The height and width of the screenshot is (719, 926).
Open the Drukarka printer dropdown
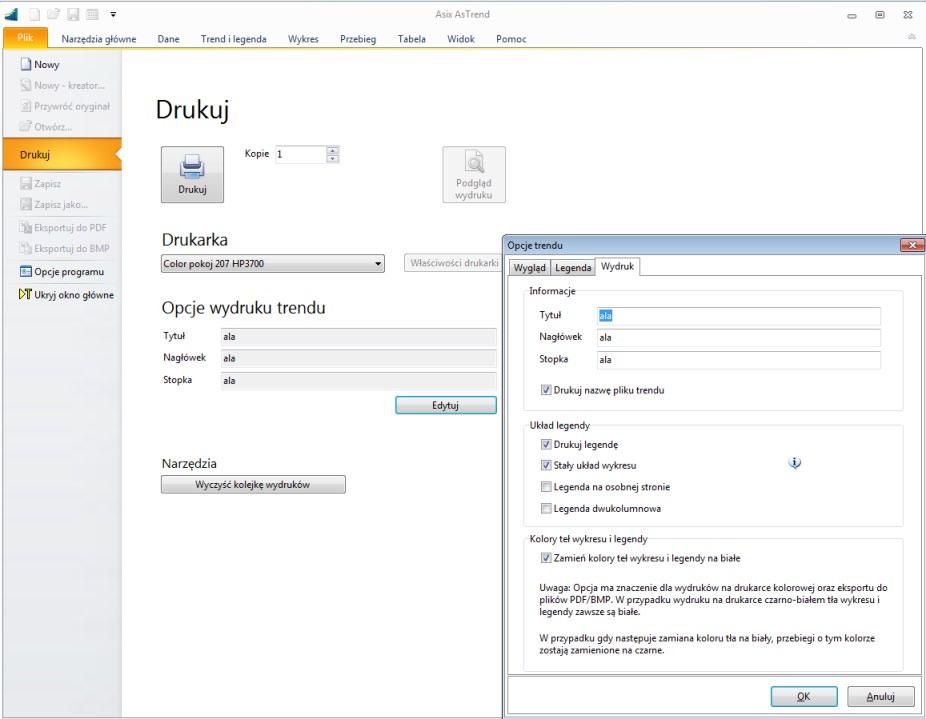coord(273,263)
